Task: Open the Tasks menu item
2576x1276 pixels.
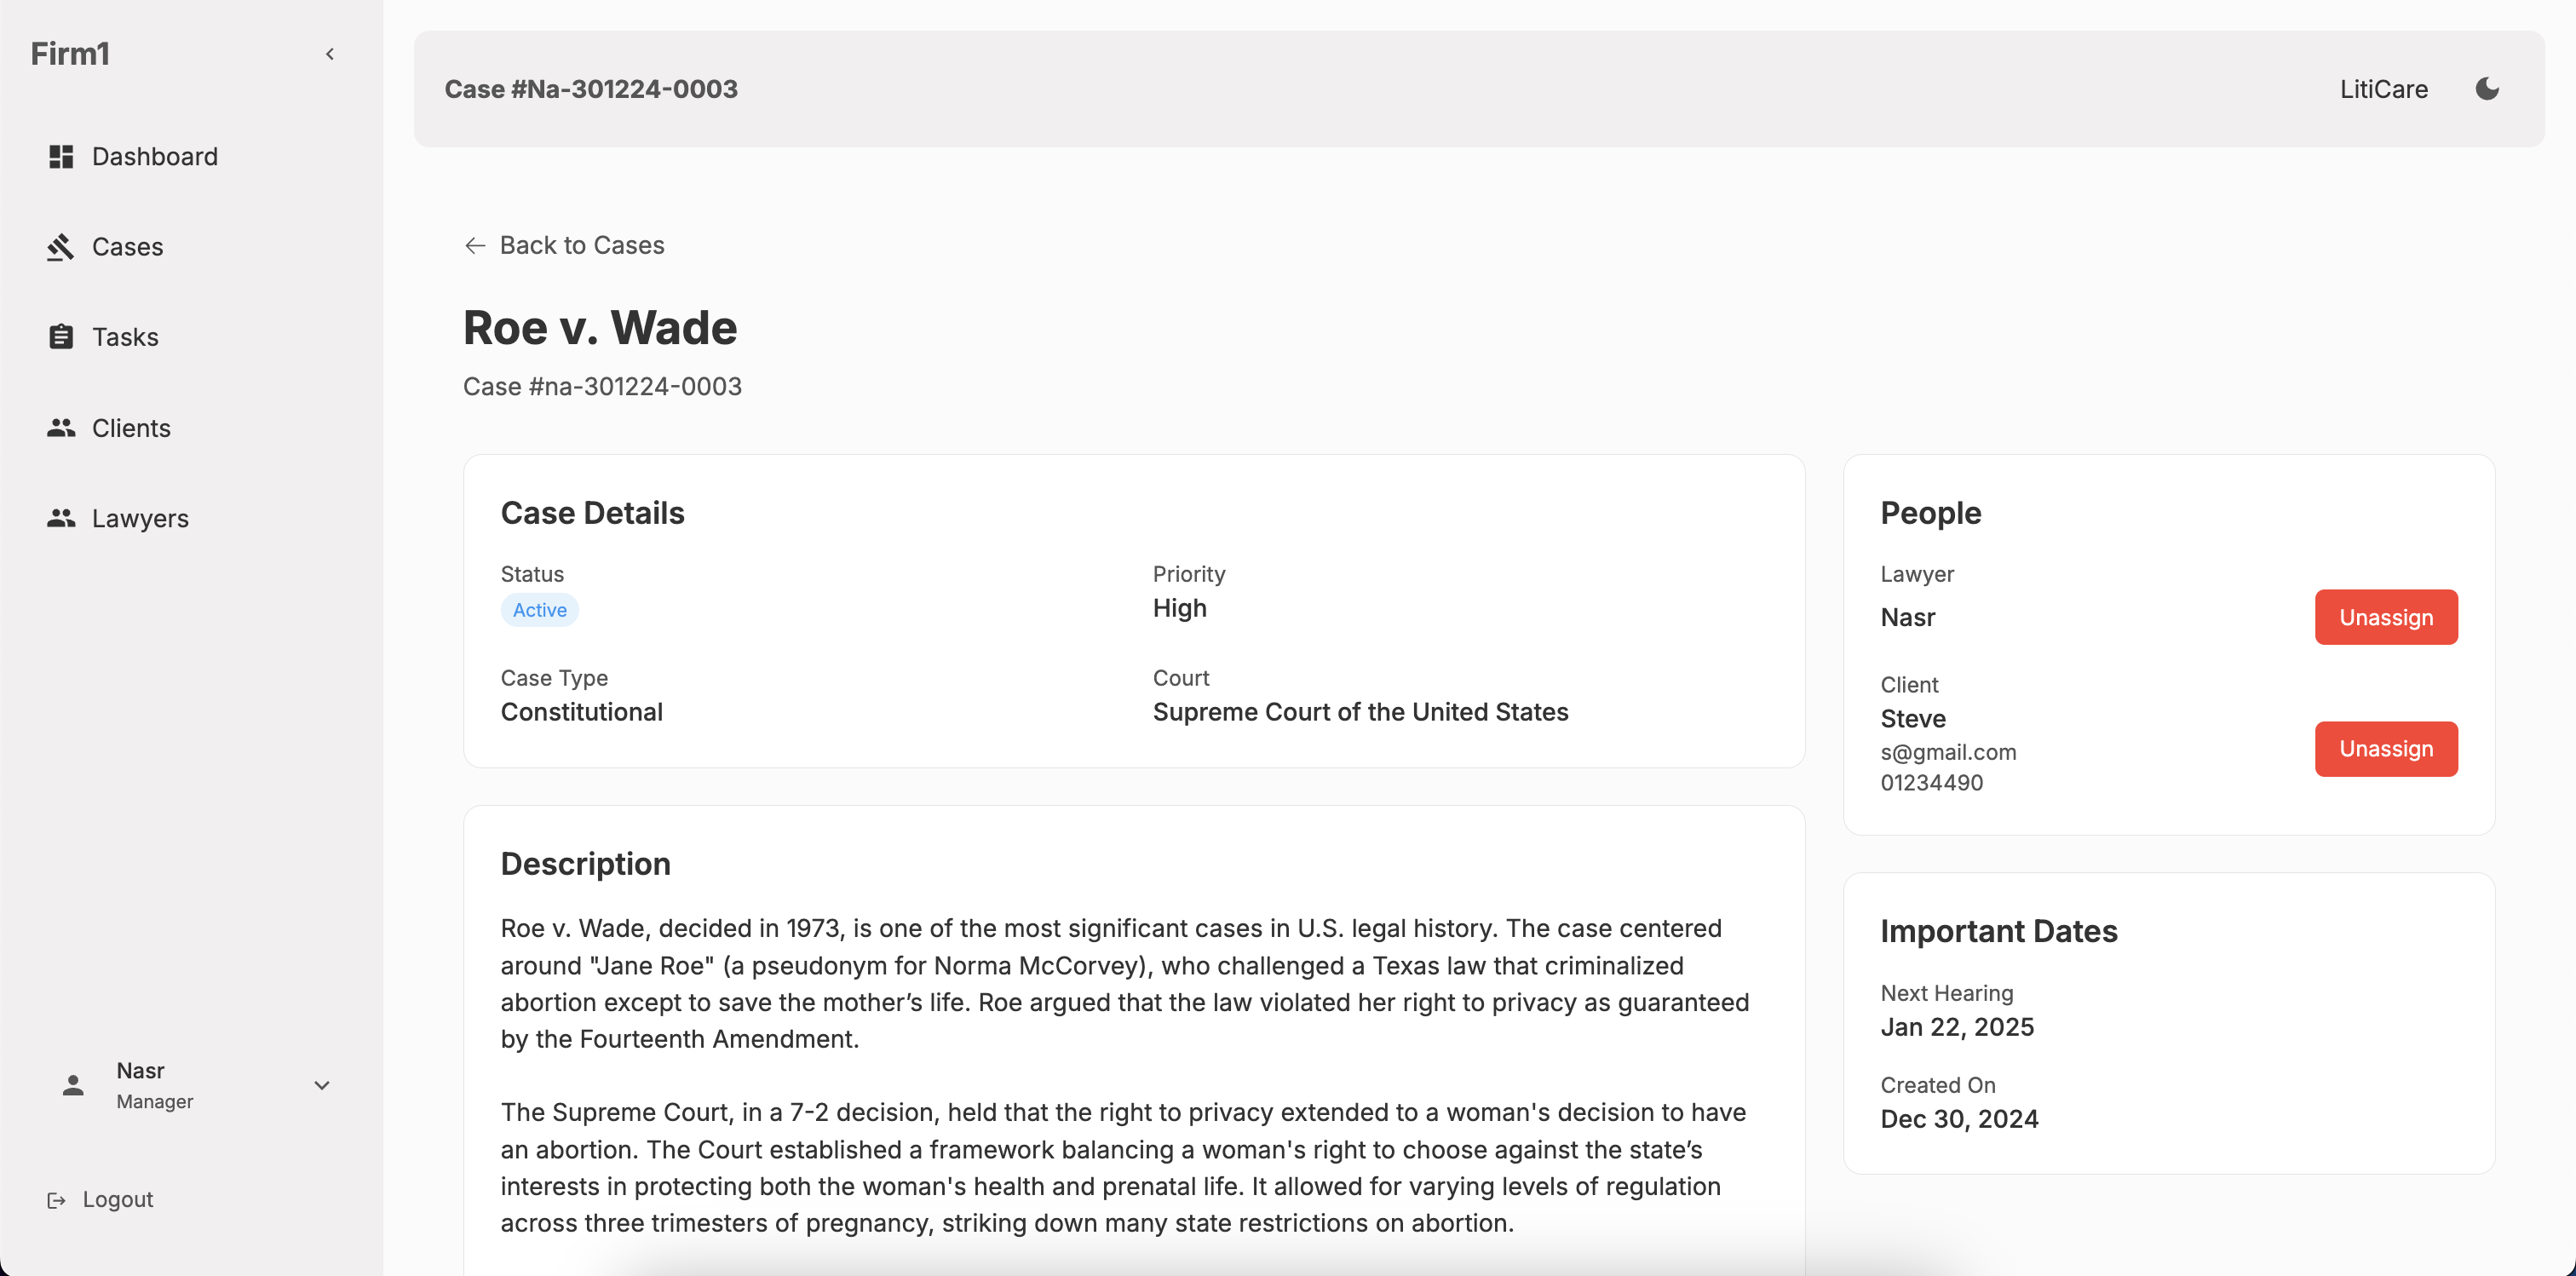Action: coord(126,337)
